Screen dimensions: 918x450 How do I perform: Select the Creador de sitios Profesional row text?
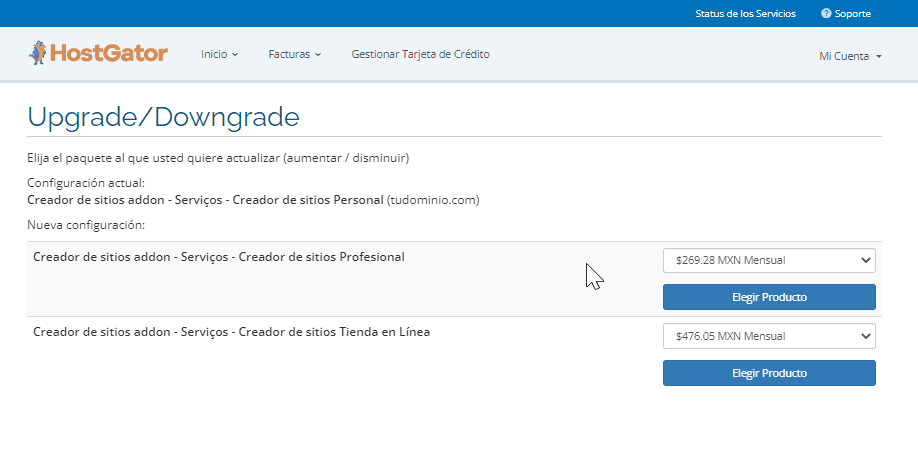(x=219, y=257)
